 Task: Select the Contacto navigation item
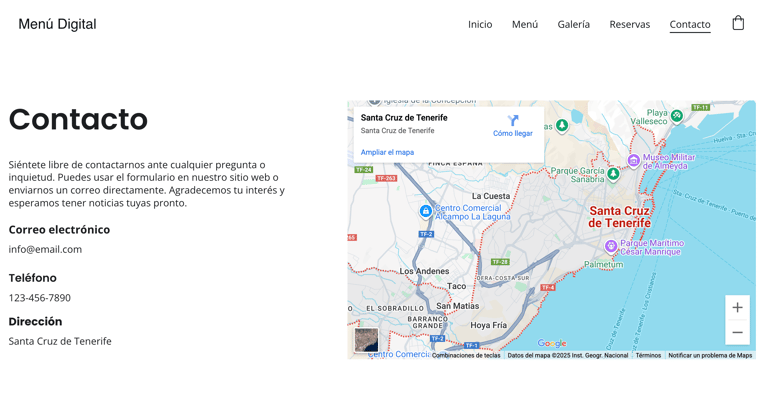[x=690, y=24]
